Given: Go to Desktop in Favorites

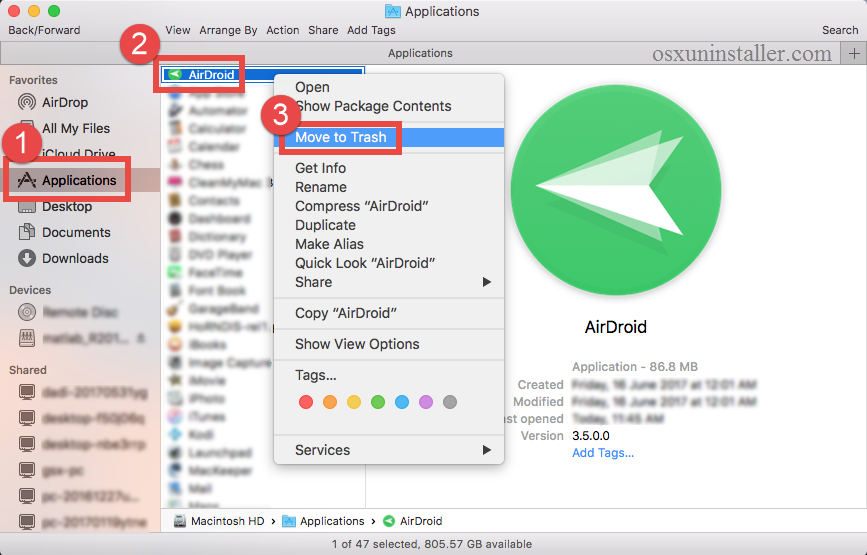Looking at the screenshot, I should pyautogui.click(x=67, y=206).
